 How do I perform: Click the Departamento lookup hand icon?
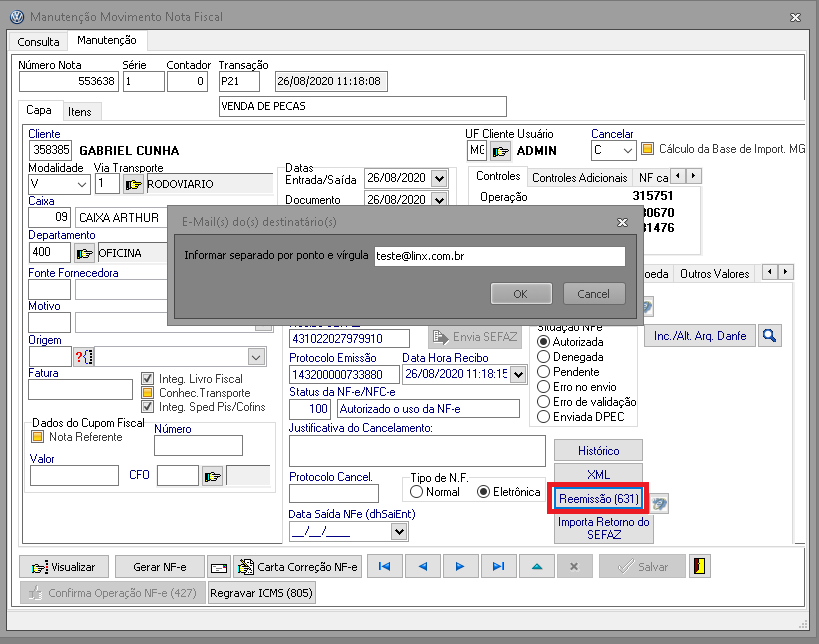coord(85,253)
